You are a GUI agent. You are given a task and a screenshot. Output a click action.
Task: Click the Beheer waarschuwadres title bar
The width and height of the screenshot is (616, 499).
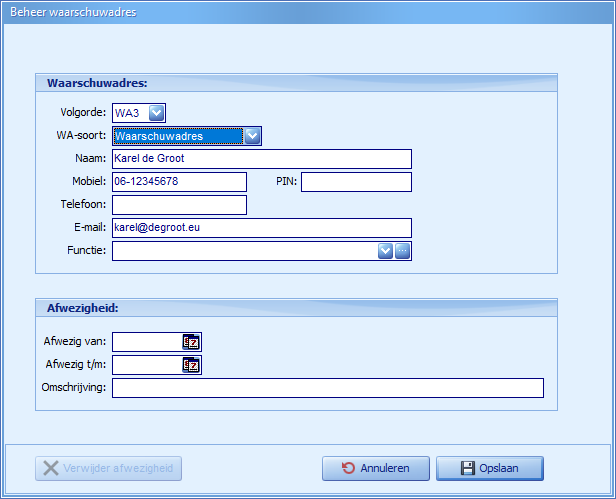coord(308,12)
